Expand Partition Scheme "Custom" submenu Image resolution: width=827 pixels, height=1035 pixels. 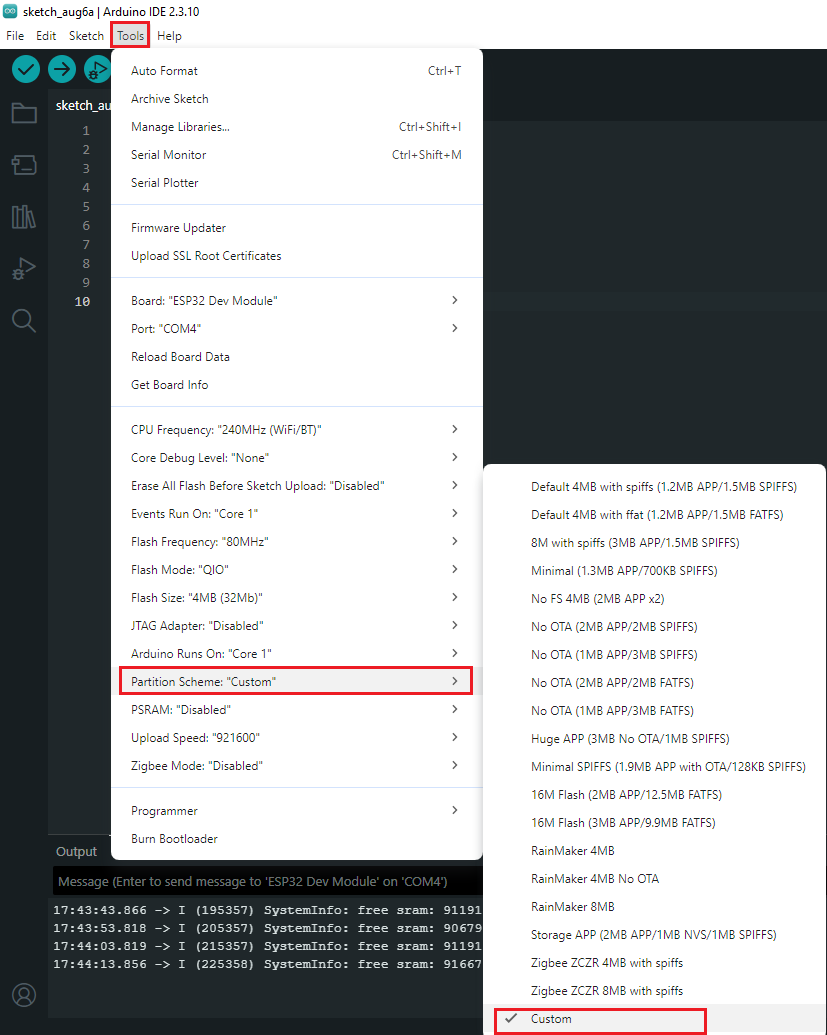(297, 681)
